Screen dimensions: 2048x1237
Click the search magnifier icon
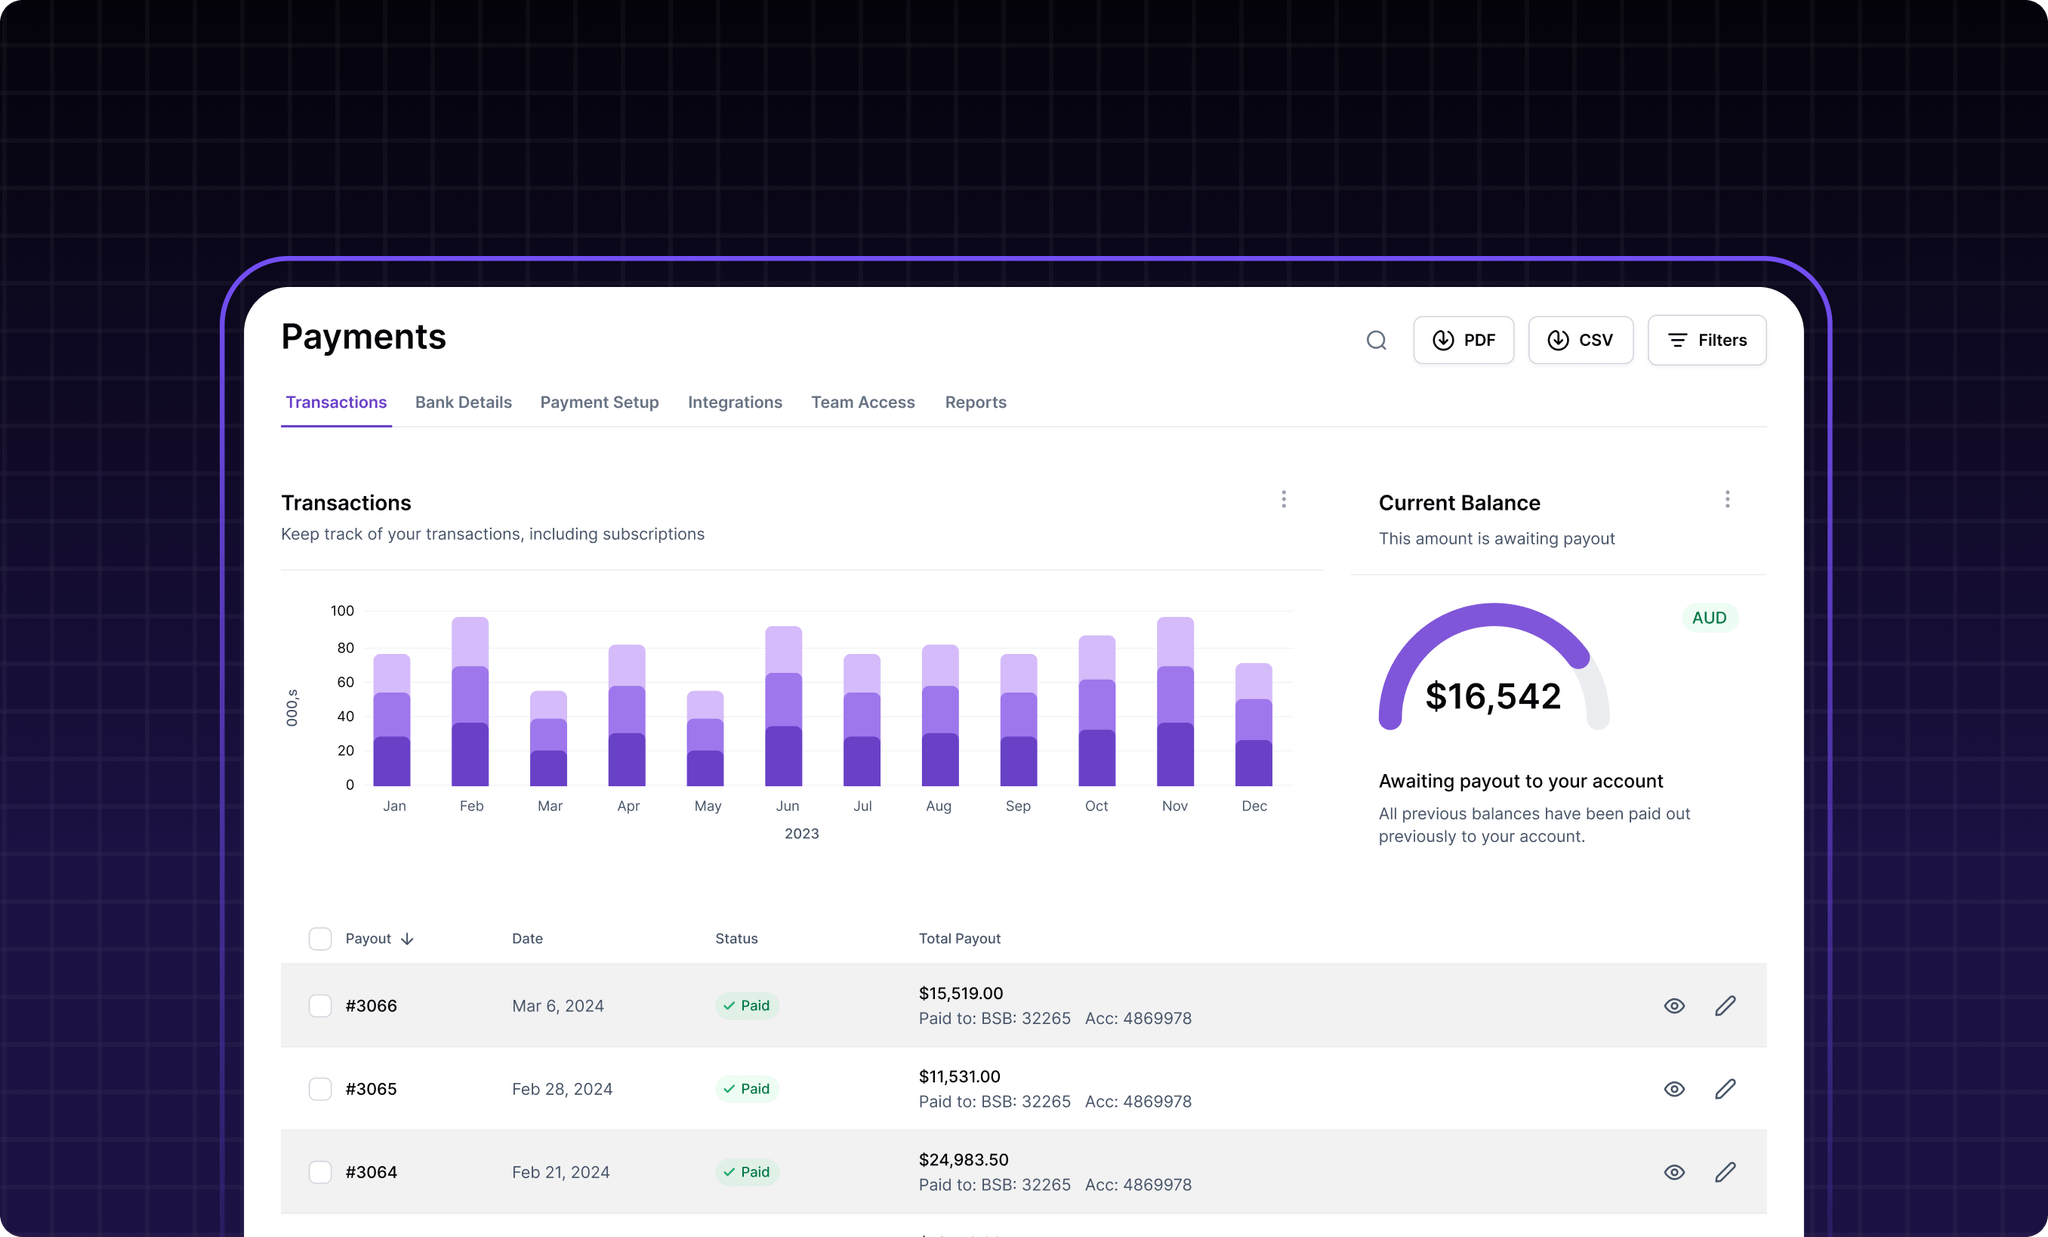[1376, 341]
